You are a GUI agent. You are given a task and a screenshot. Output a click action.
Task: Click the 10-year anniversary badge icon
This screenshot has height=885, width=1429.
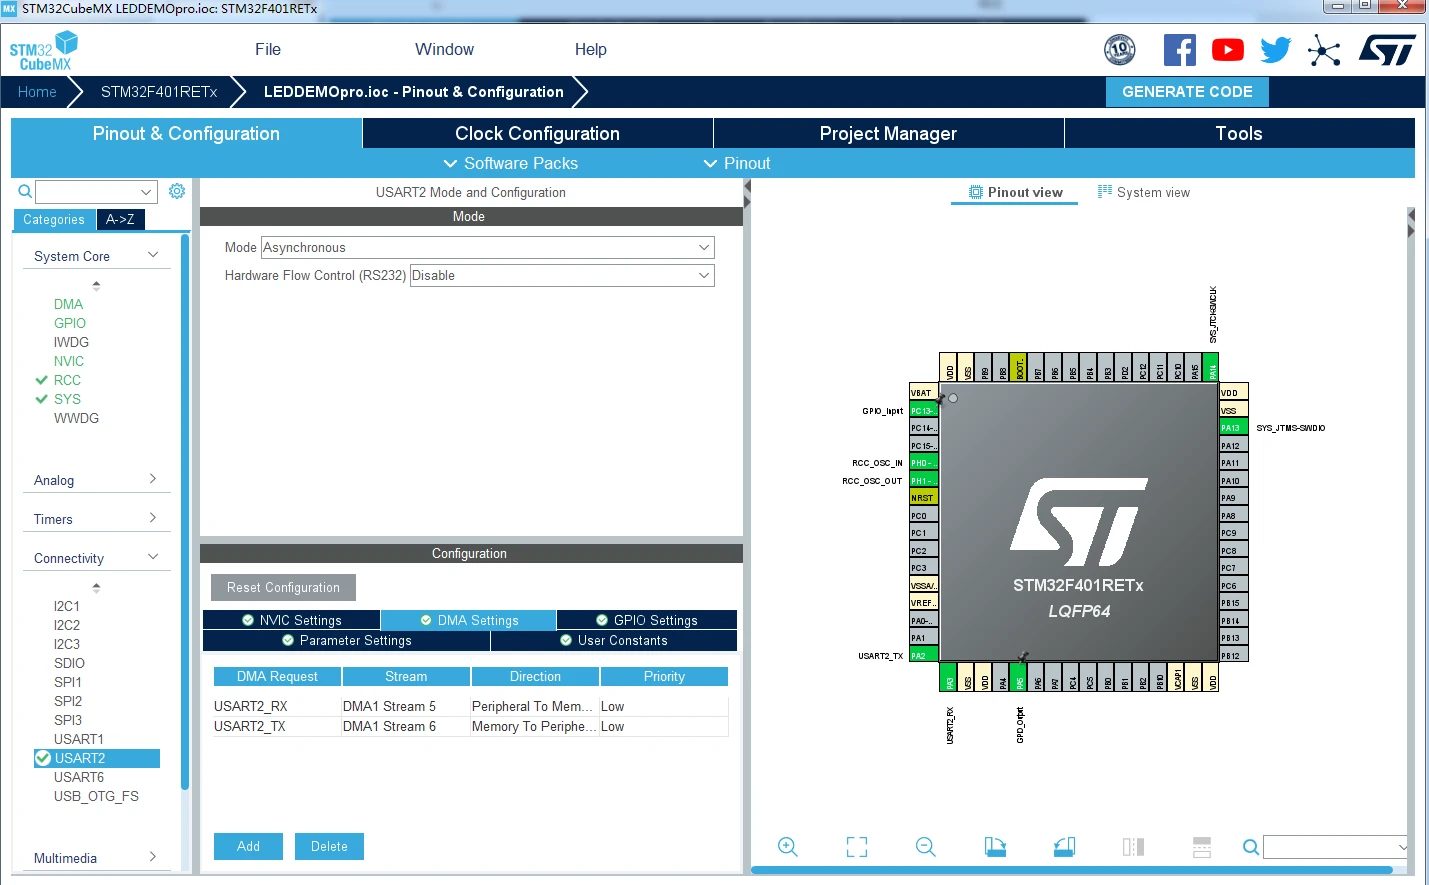coord(1120,49)
